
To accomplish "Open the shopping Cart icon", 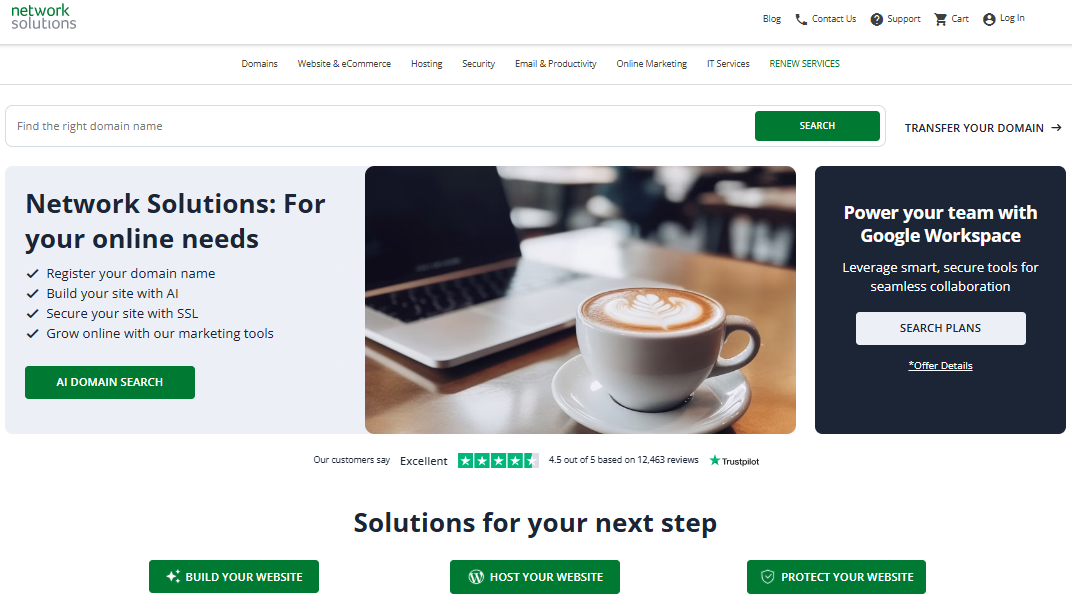I will click(941, 19).
